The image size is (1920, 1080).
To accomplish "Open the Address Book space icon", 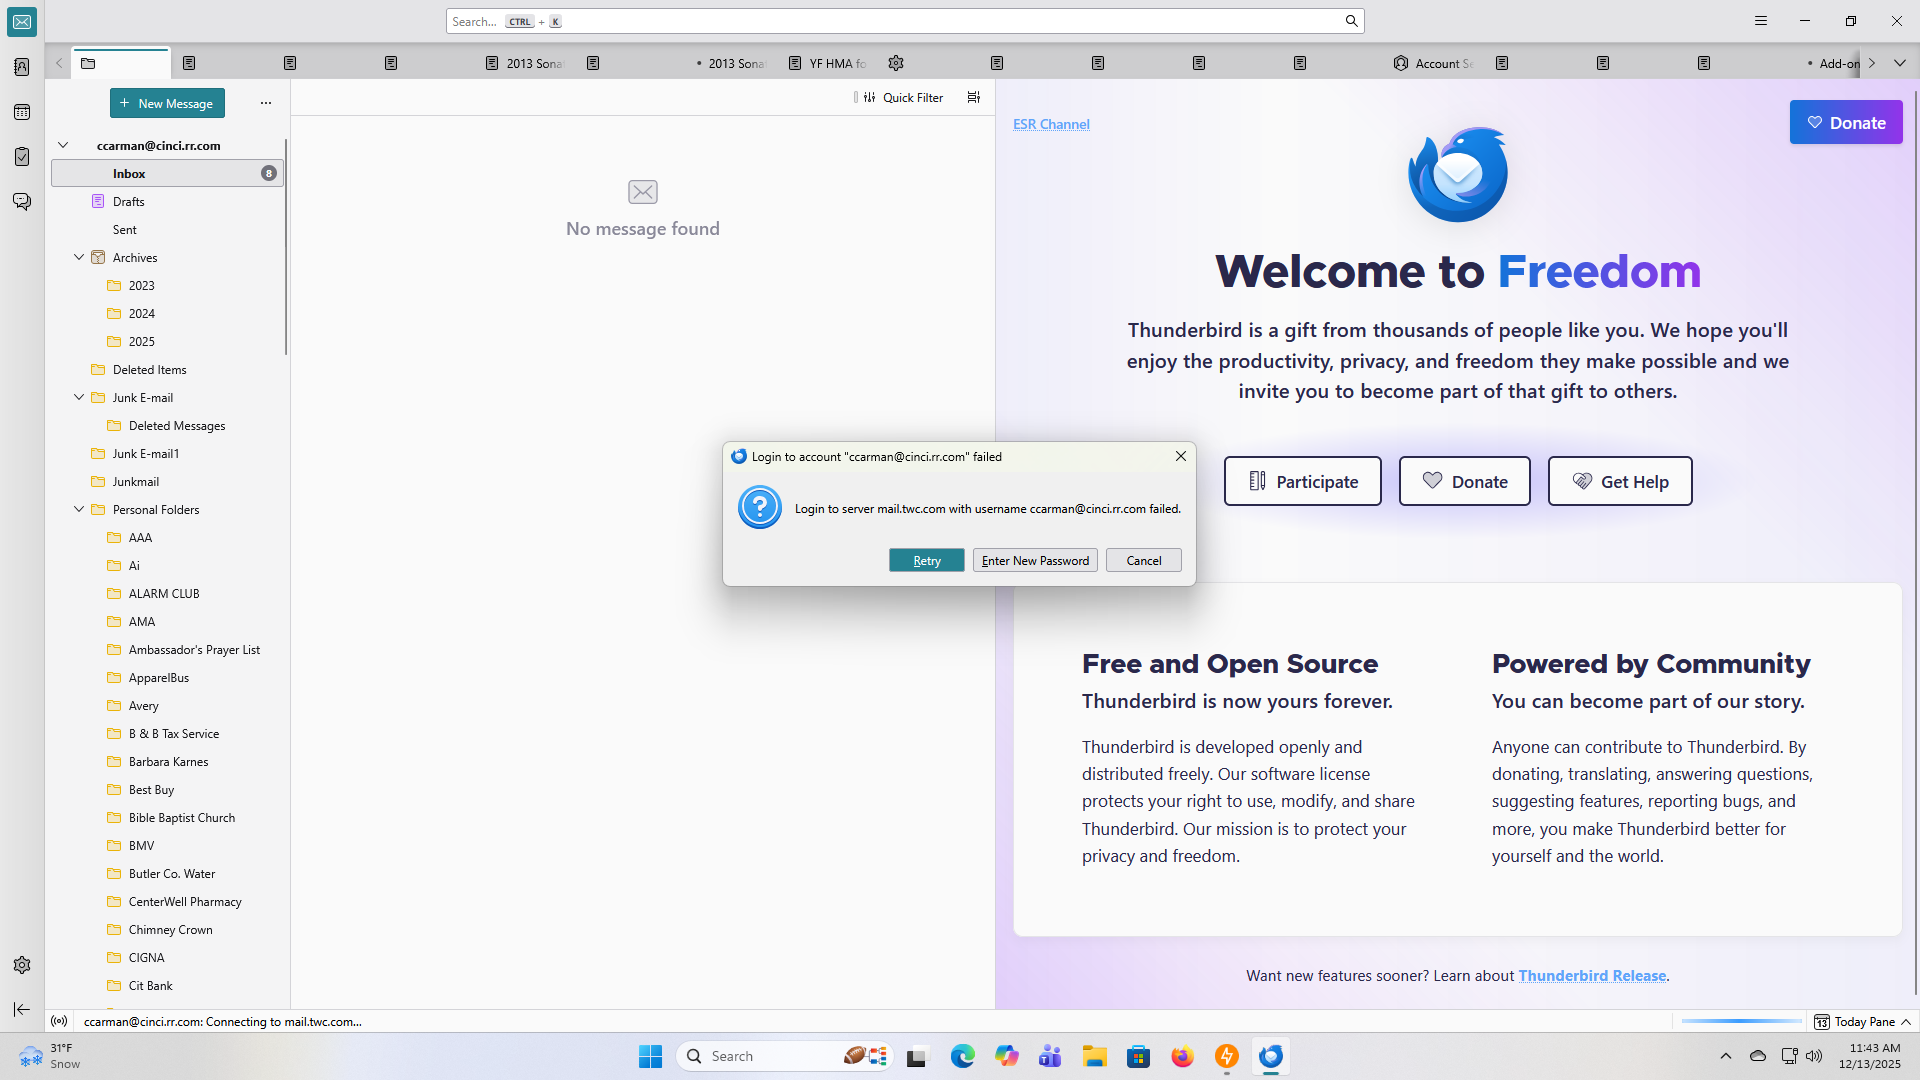I will [x=22, y=67].
